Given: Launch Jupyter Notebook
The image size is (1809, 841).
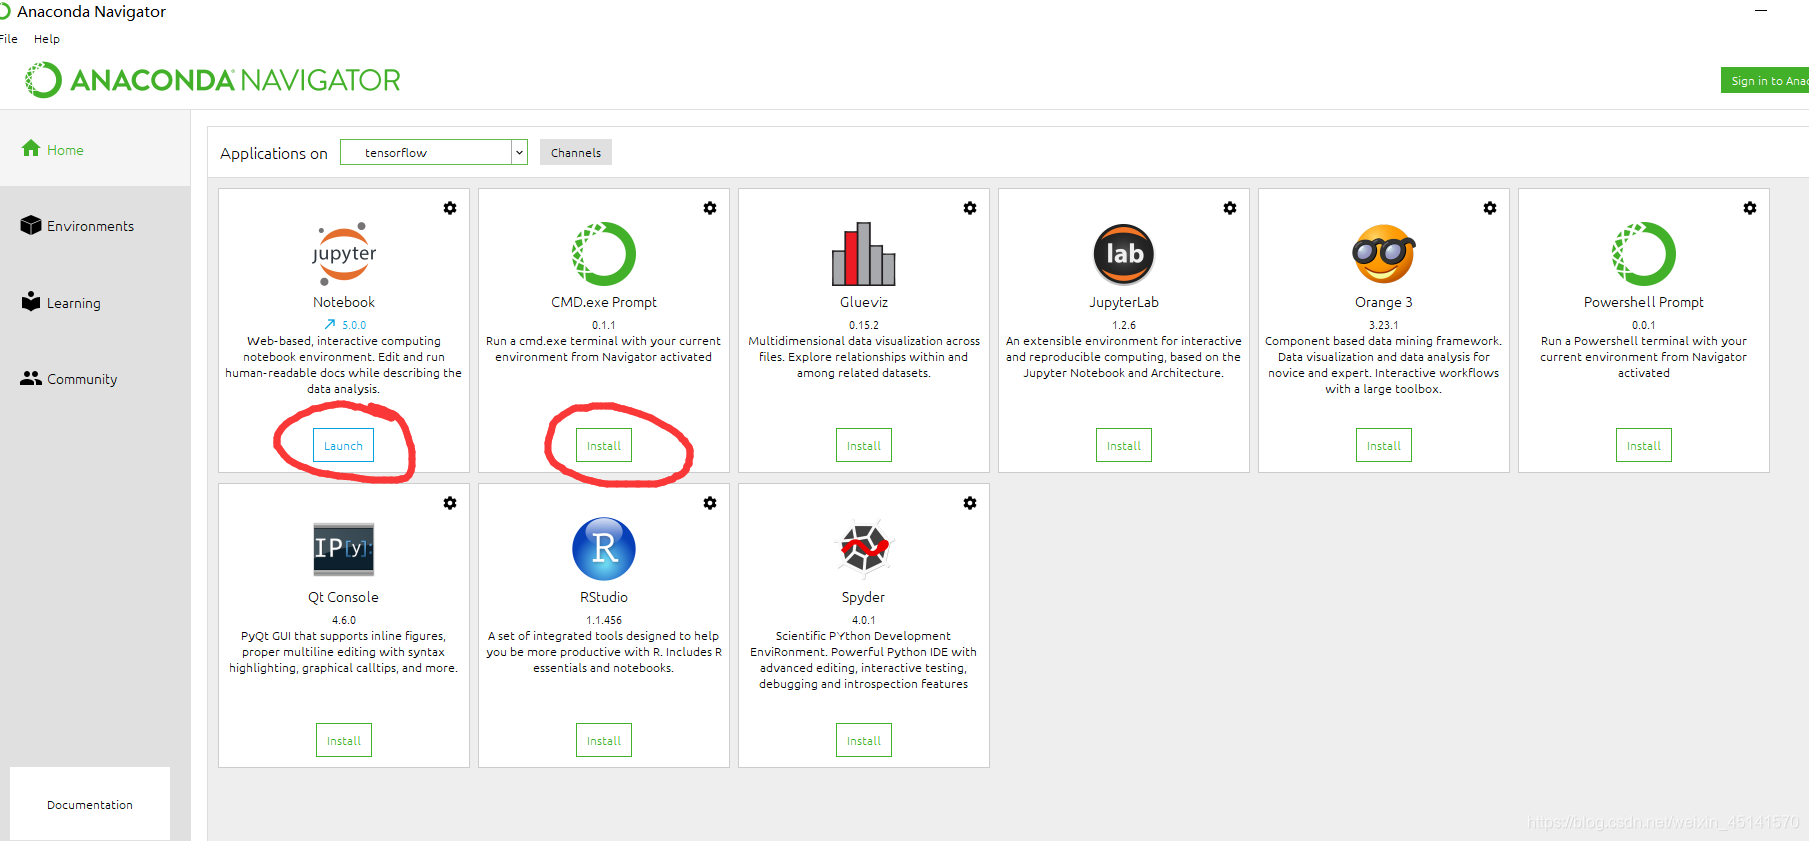Looking at the screenshot, I should pos(344,445).
